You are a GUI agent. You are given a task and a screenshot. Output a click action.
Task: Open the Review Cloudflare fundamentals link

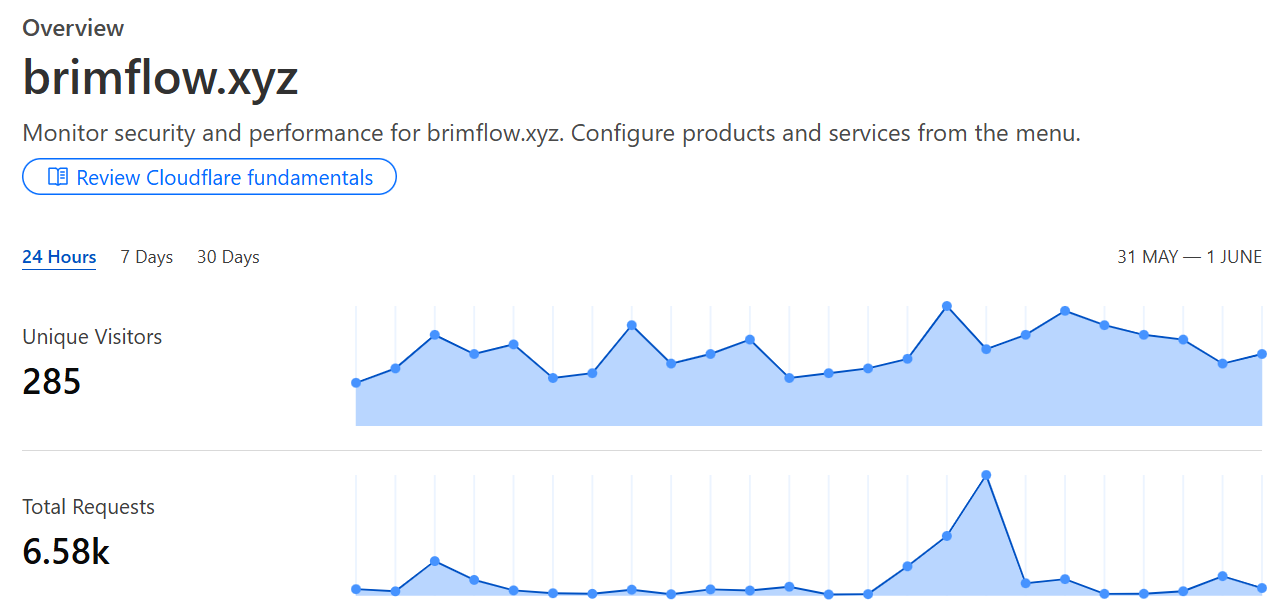[x=210, y=177]
